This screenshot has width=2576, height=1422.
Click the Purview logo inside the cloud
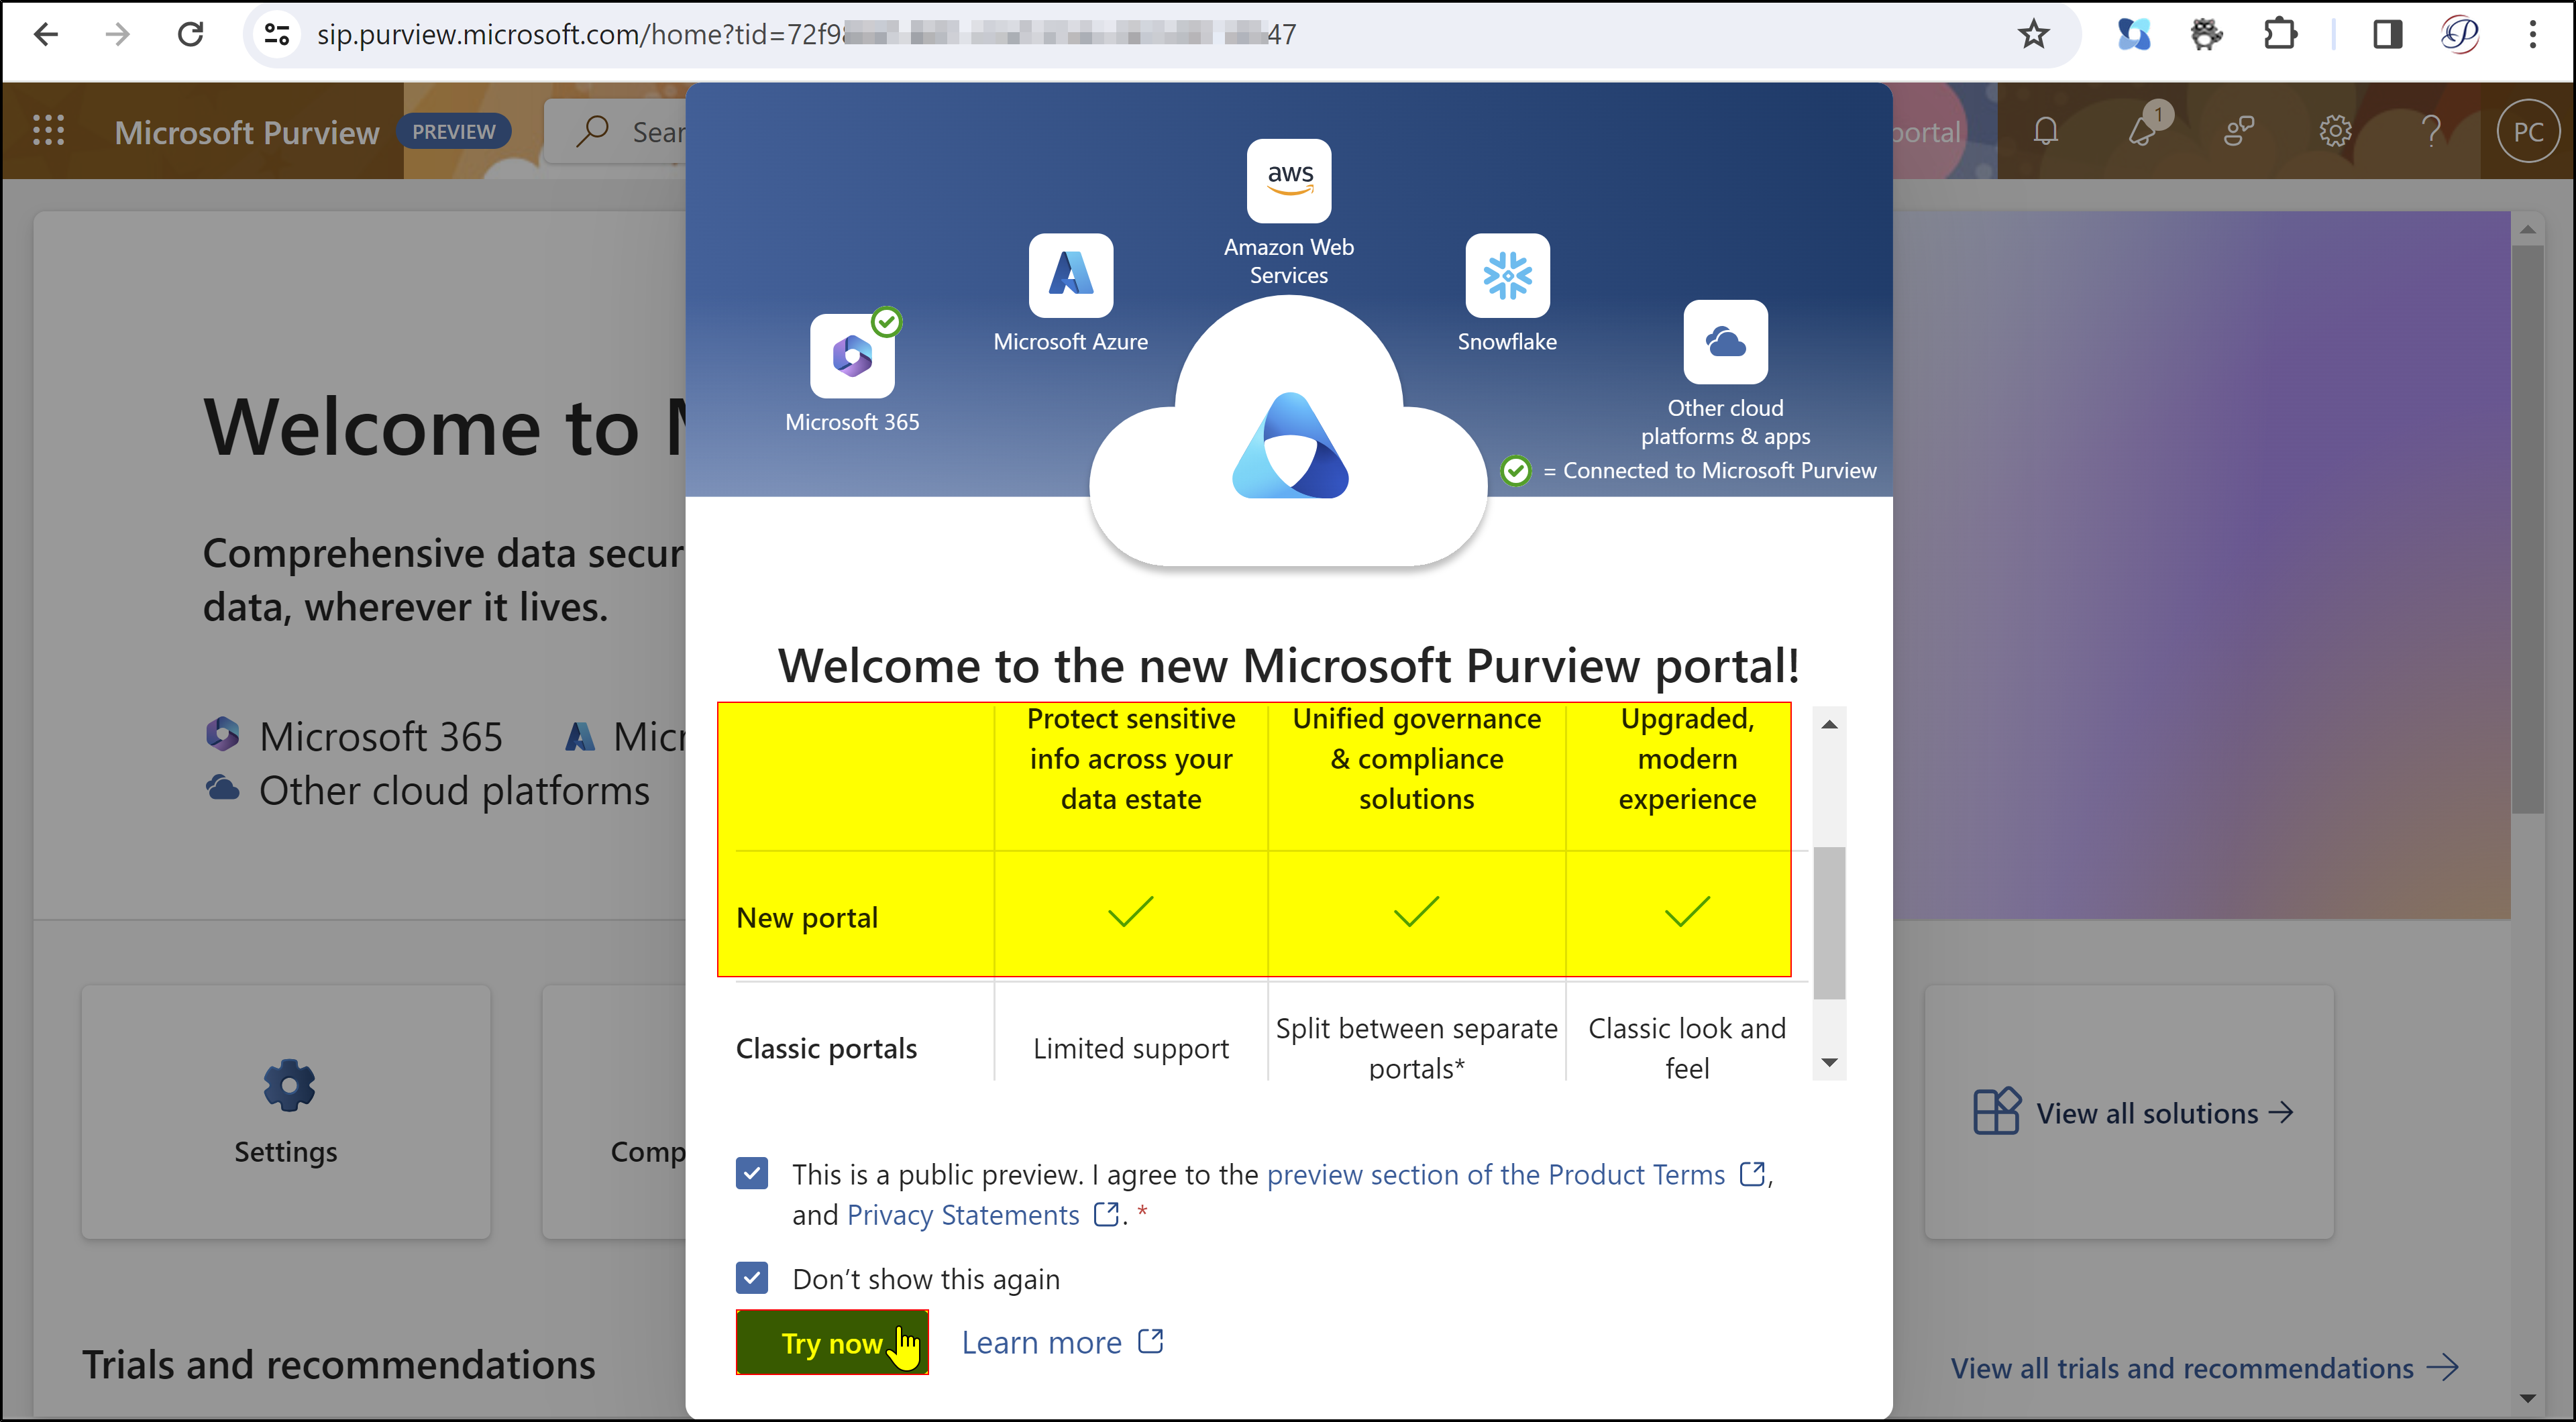pos(1290,446)
